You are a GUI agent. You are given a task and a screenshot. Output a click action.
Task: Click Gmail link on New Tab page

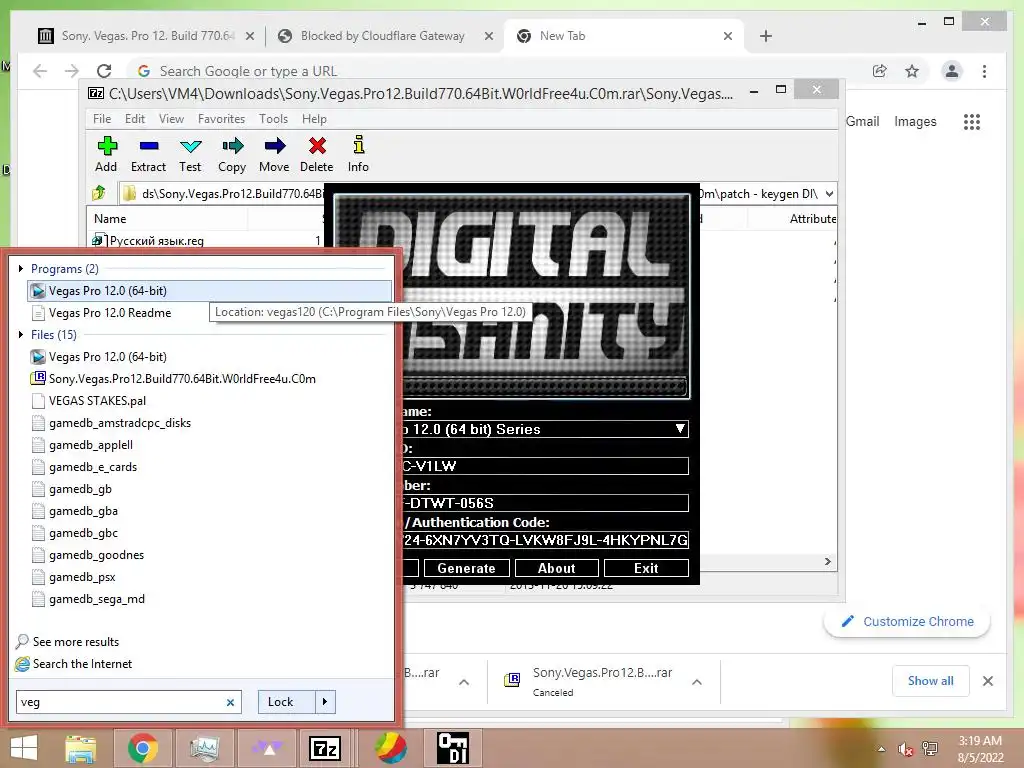pos(862,121)
